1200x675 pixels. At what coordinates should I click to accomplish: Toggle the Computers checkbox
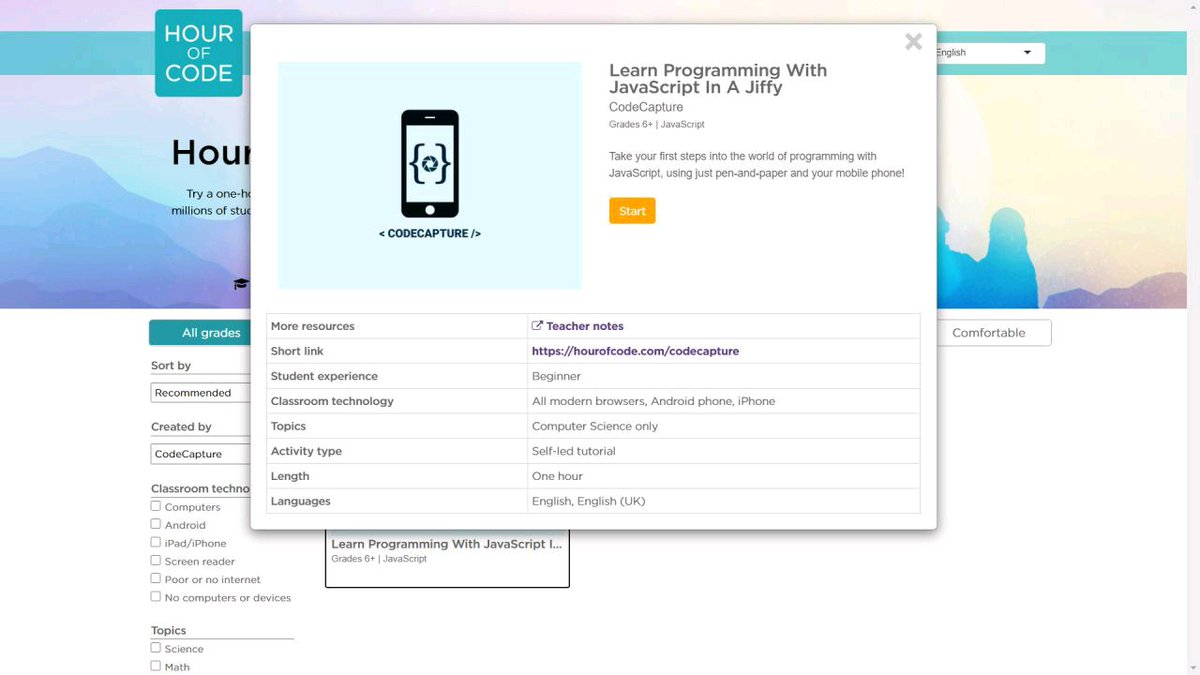[x=156, y=506]
